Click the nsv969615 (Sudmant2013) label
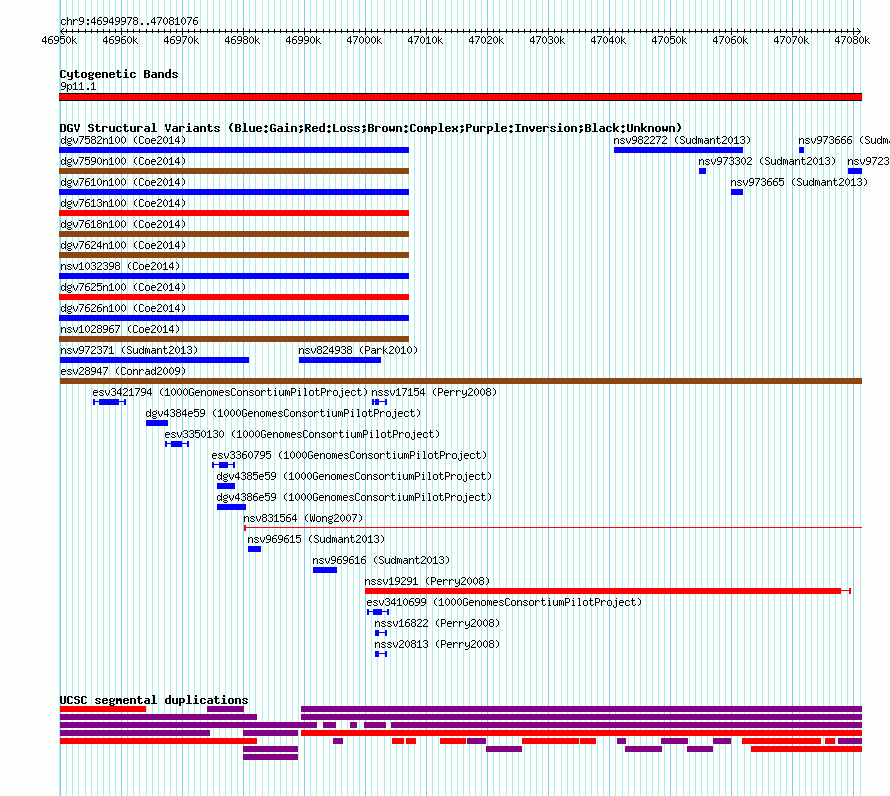Image resolution: width=890 pixels, height=796 pixels. [x=316, y=539]
